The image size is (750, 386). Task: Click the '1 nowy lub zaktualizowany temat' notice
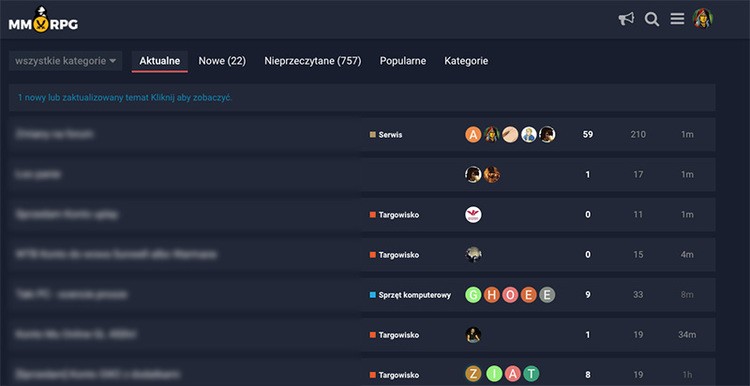(362, 98)
